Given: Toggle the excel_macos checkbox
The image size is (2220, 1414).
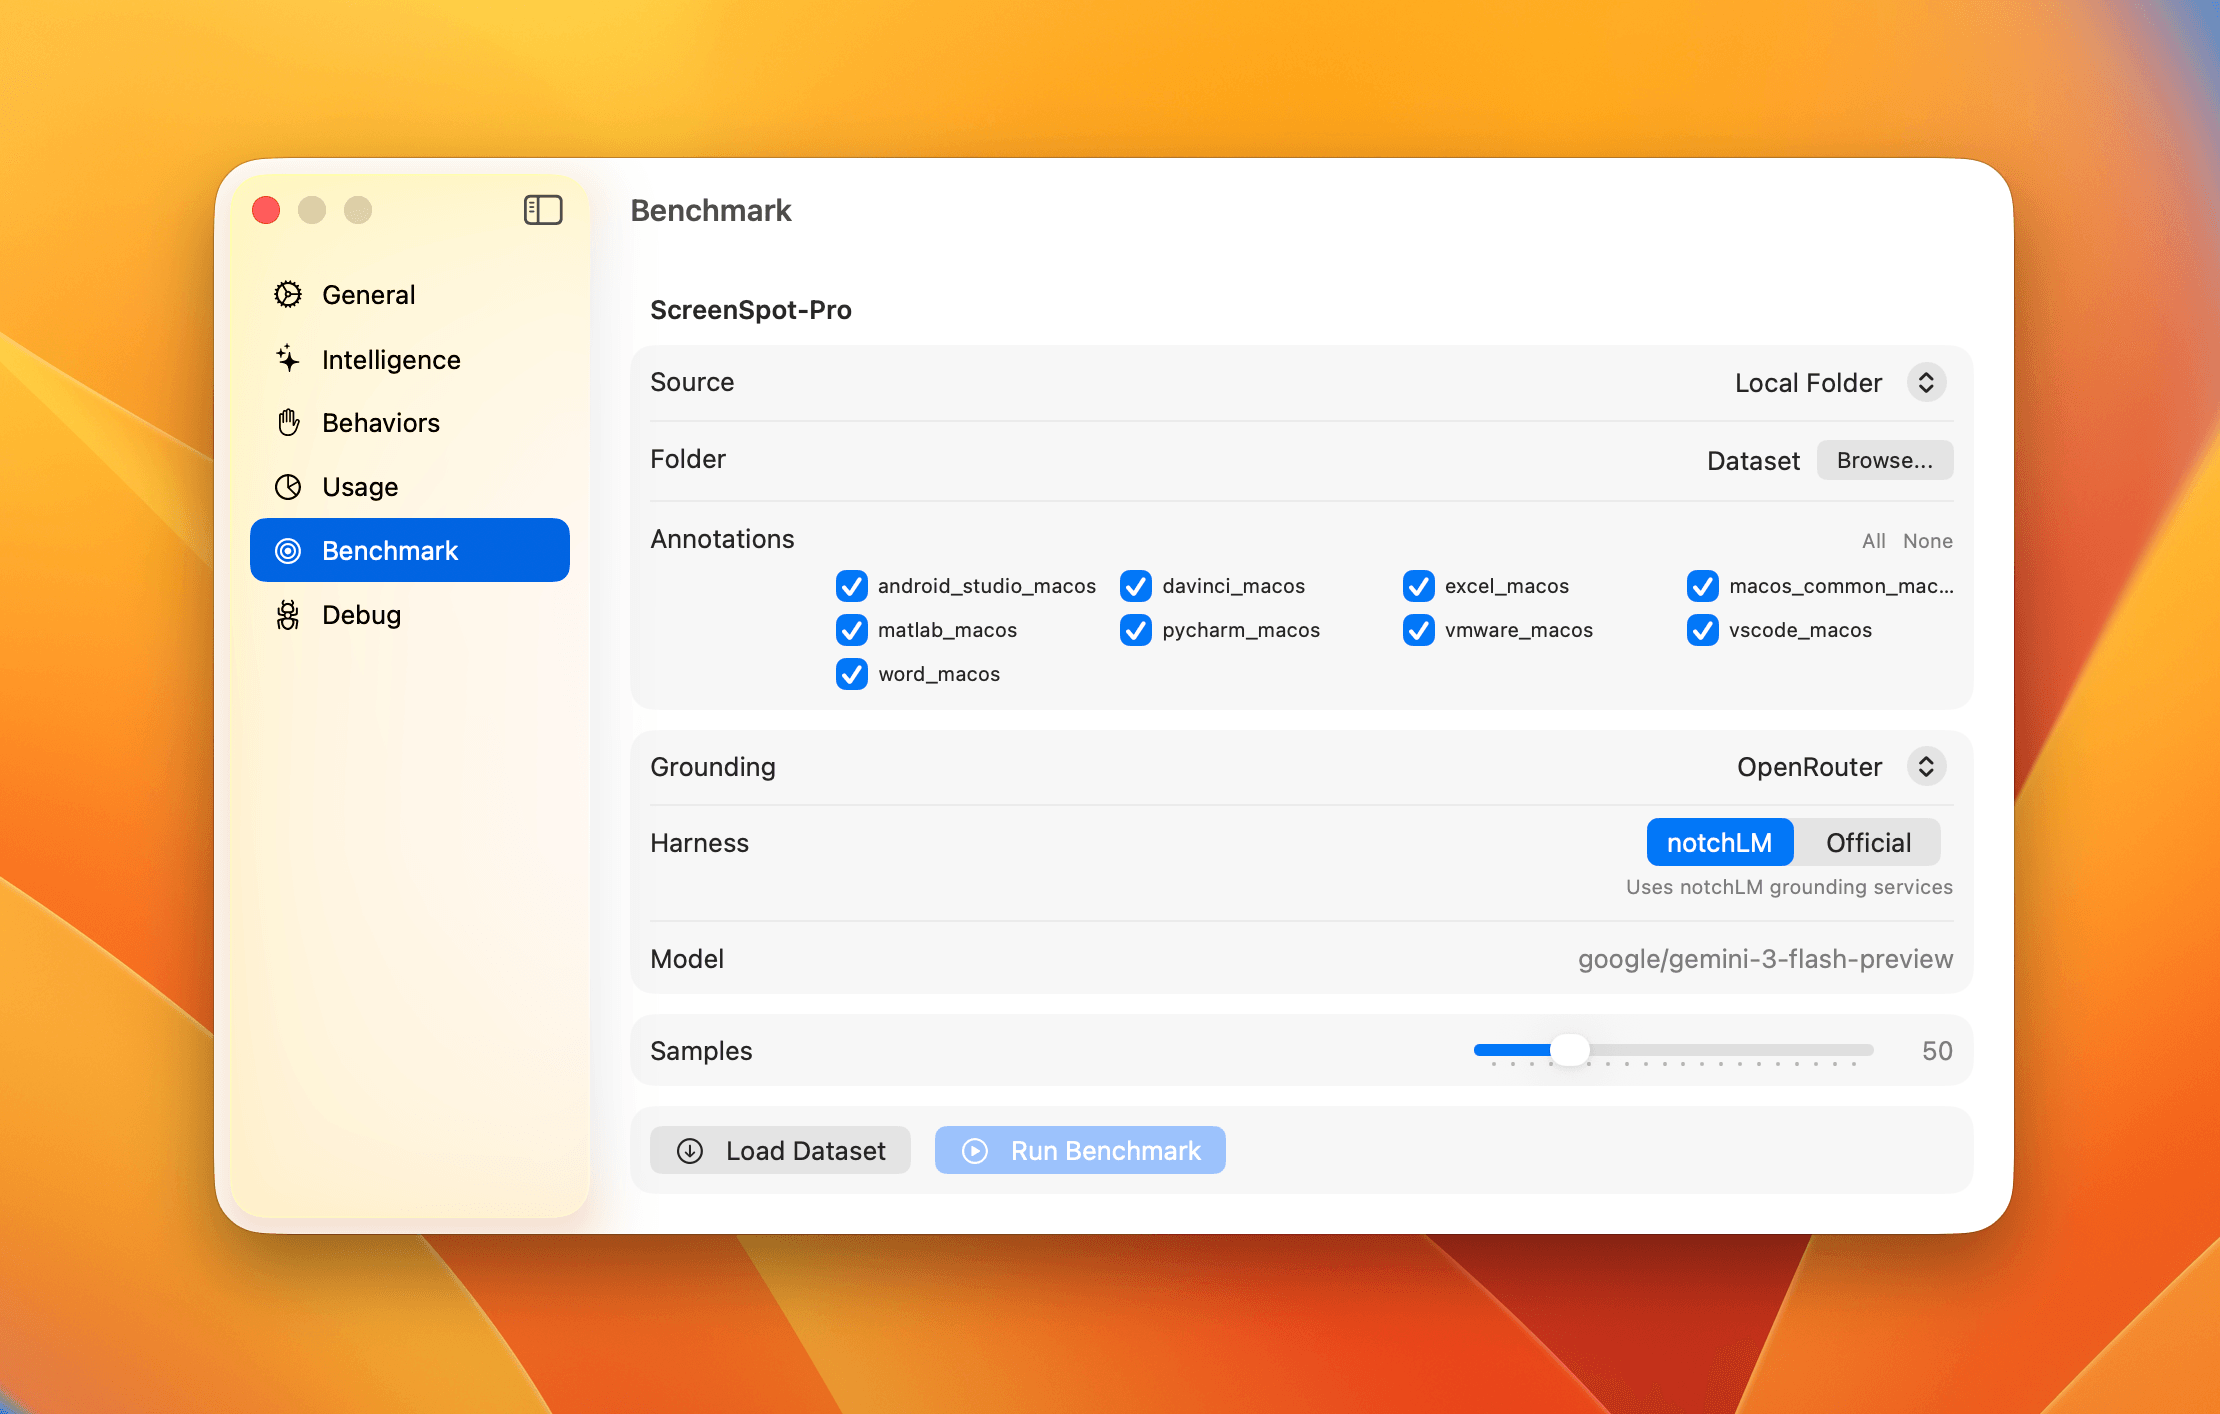Looking at the screenshot, I should tap(1419, 586).
